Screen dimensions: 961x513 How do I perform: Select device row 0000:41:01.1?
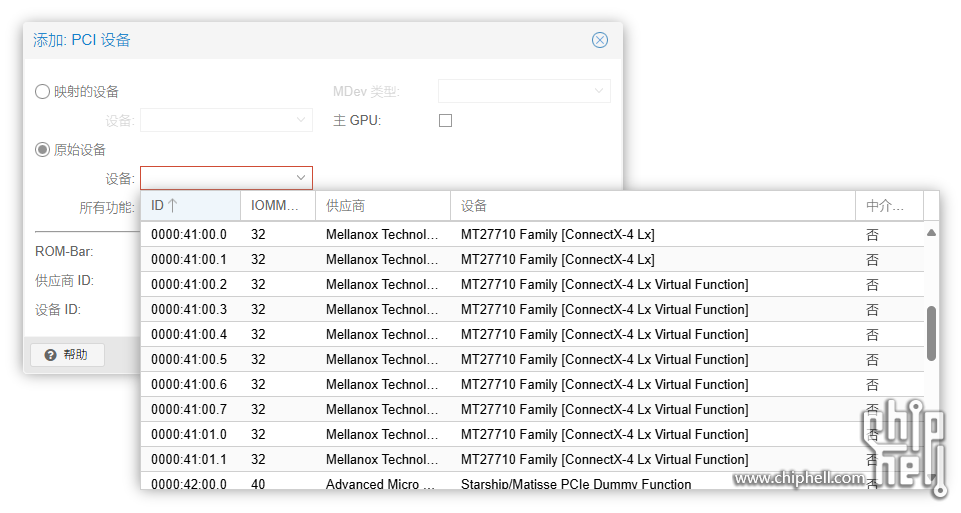tap(532, 460)
